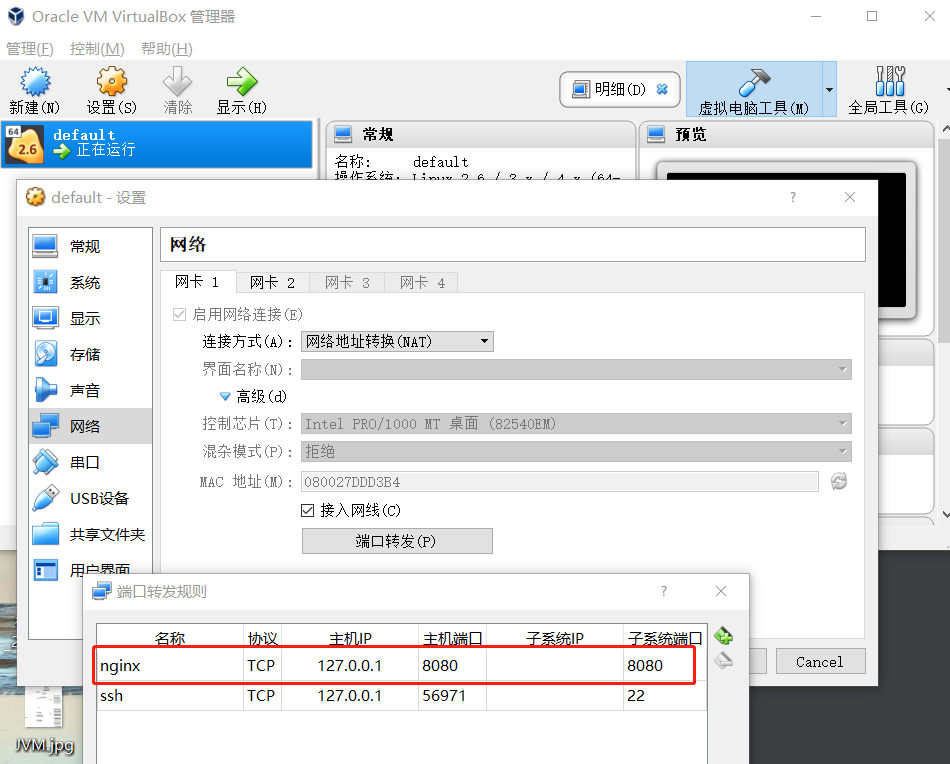Open interface Name (界面名称) dropdown
This screenshot has height=764, width=950.
click(576, 370)
